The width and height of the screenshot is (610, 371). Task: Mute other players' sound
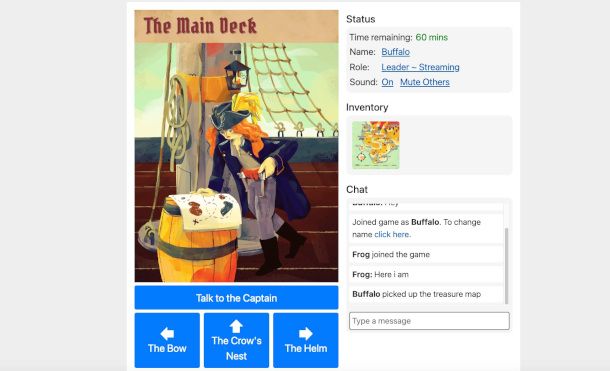[x=424, y=82]
